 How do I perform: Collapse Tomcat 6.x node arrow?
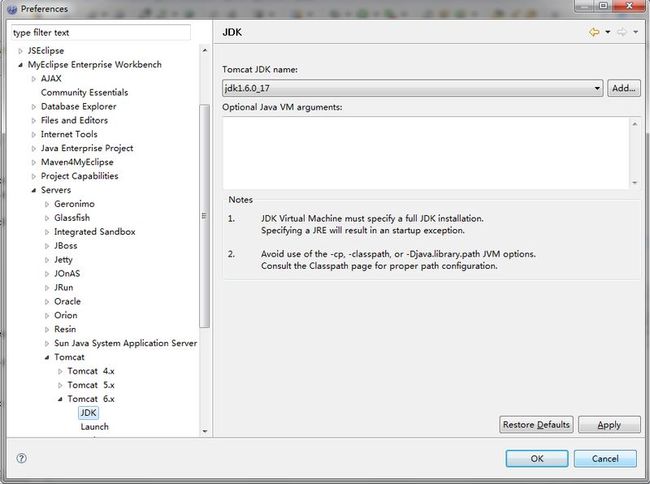[60, 399]
